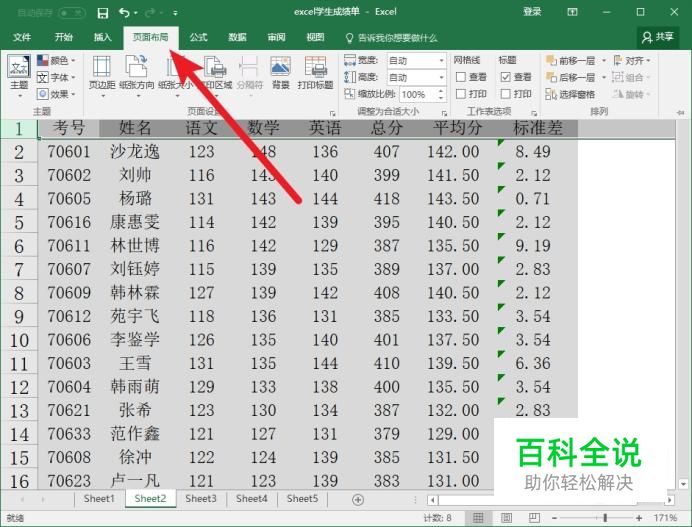692x527 pixels.
Task: Click the Print Titles (打印标题) icon
Action: (x=315, y=67)
